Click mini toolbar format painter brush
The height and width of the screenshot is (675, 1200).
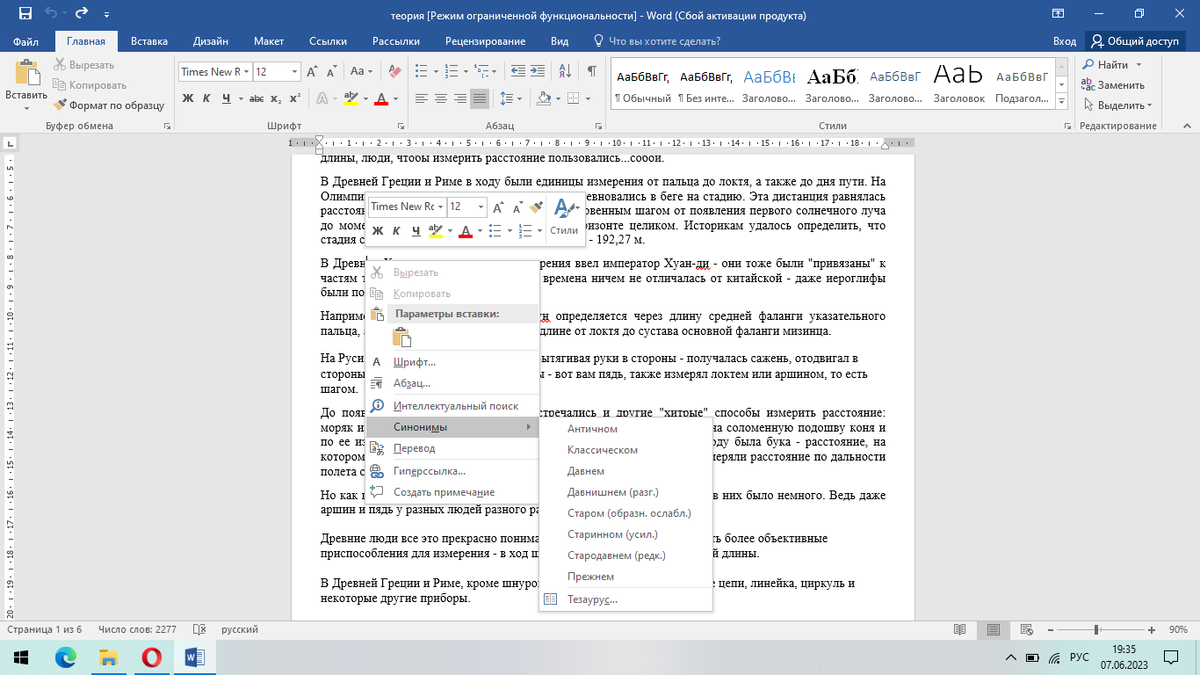[x=535, y=206]
